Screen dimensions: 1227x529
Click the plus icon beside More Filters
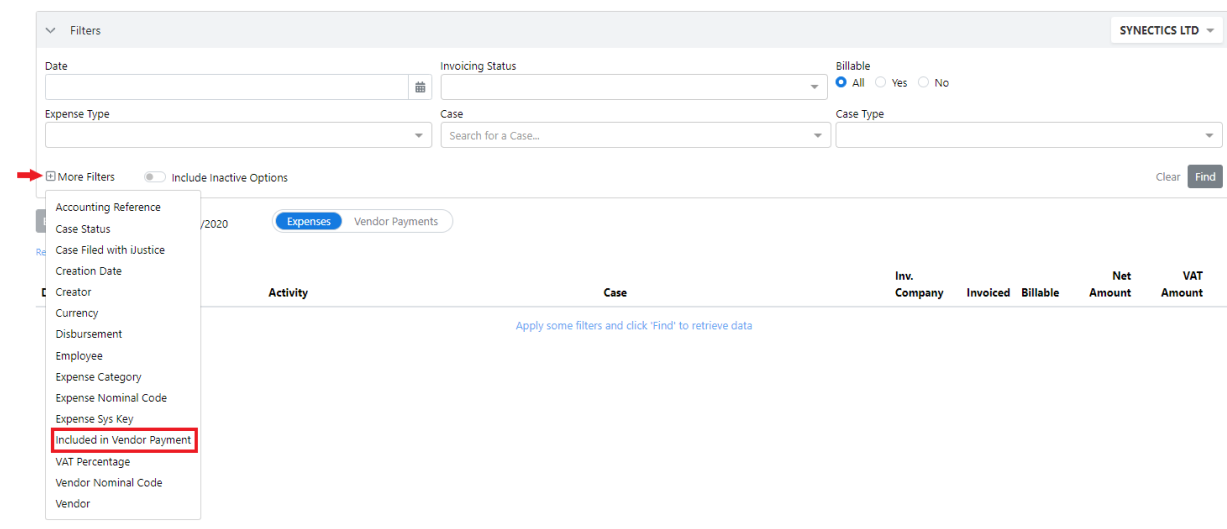[x=50, y=177]
